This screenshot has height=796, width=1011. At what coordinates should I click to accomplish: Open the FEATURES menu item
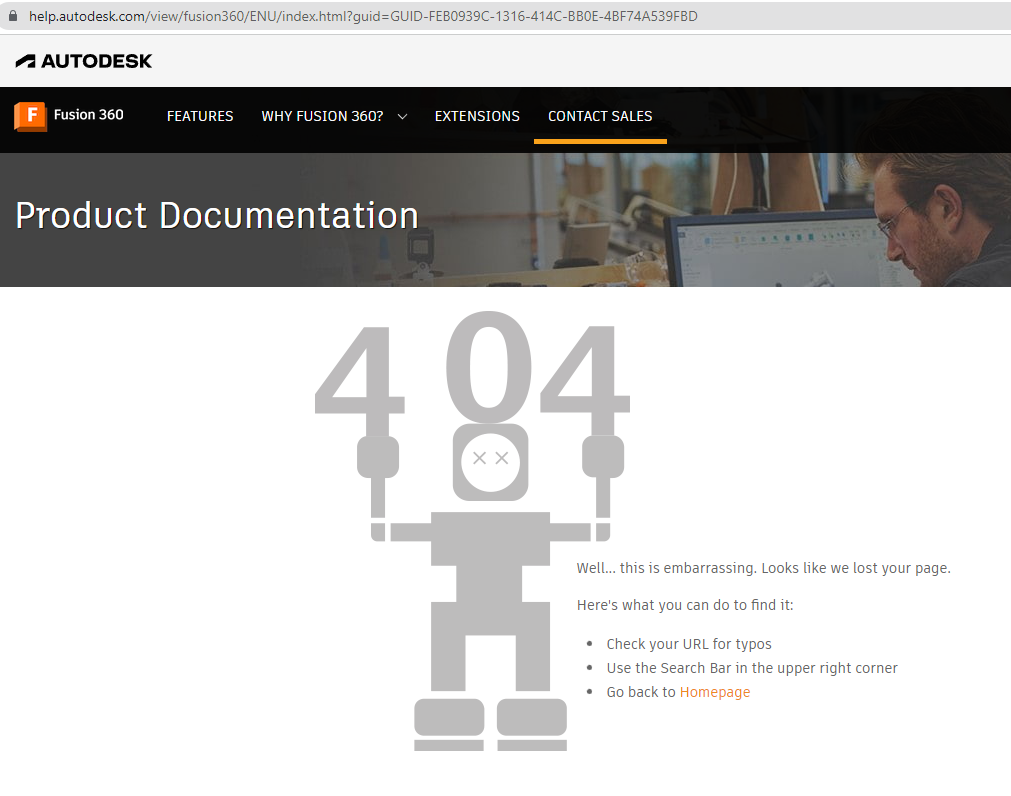click(200, 116)
